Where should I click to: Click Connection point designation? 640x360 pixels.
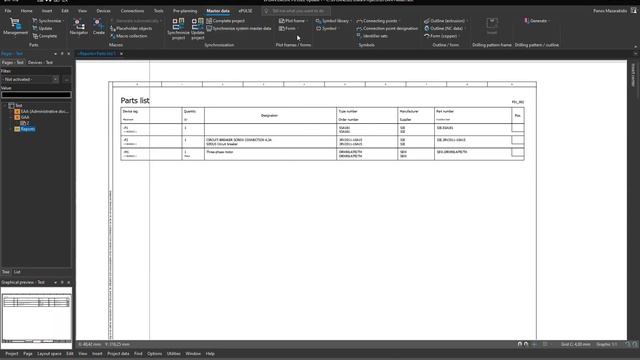(387, 28)
